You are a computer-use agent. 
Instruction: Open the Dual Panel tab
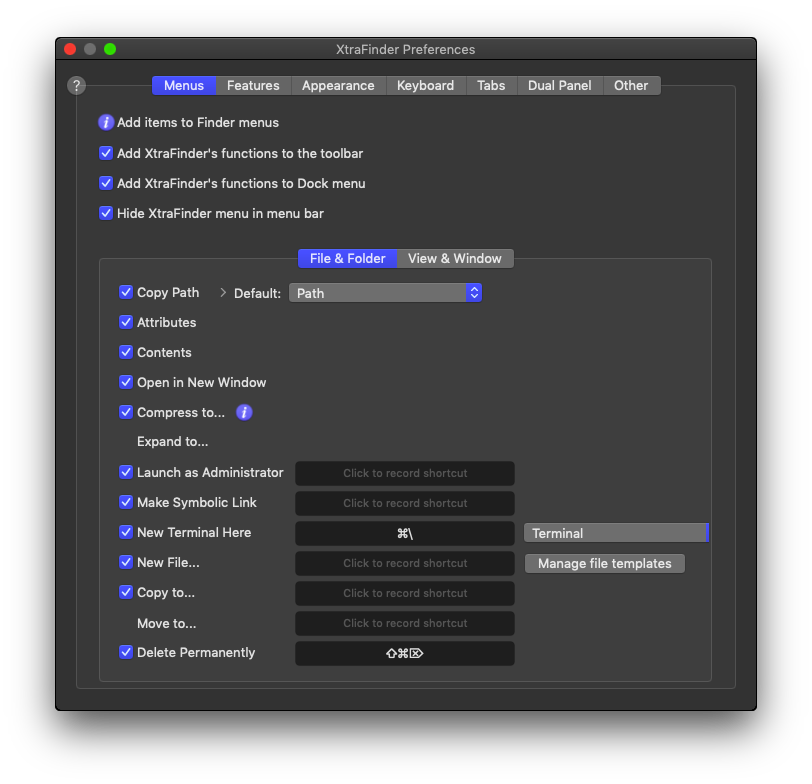click(559, 86)
